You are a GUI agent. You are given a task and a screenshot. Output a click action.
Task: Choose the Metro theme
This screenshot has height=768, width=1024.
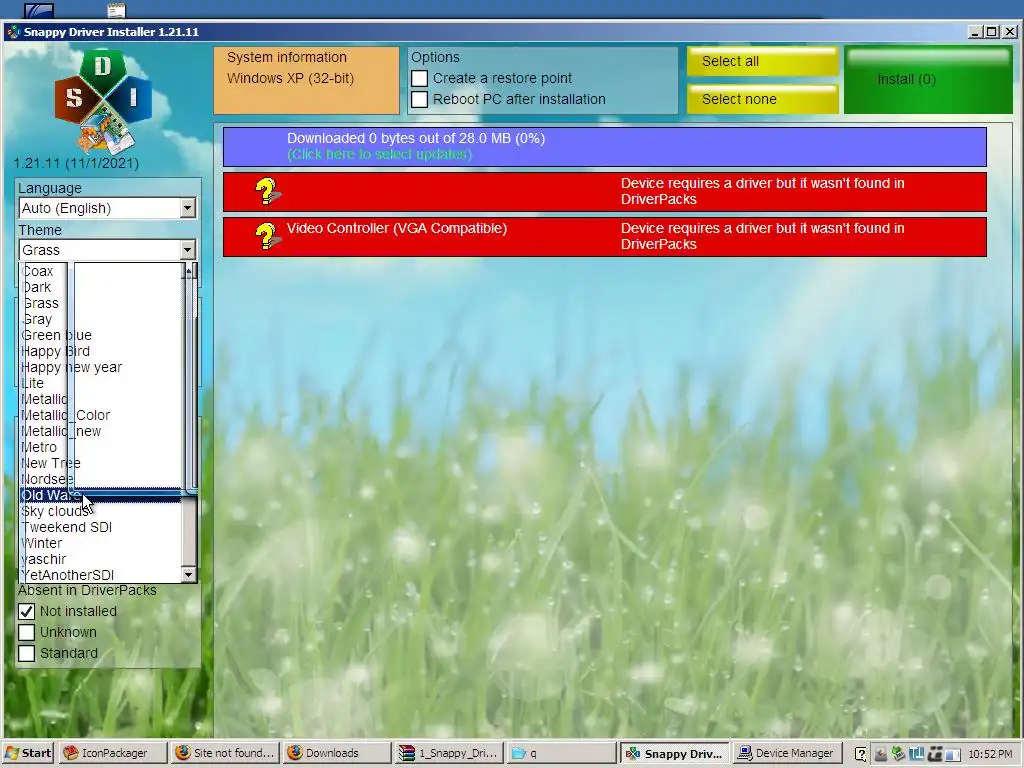[x=101, y=447]
